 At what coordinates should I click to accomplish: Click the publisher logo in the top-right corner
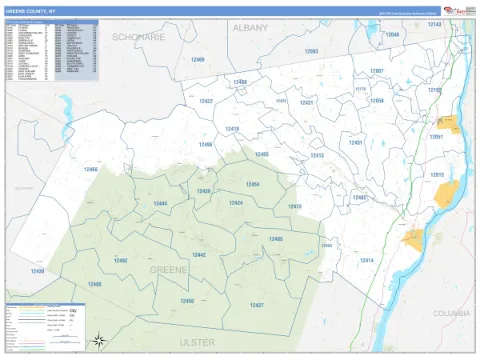[459, 11]
